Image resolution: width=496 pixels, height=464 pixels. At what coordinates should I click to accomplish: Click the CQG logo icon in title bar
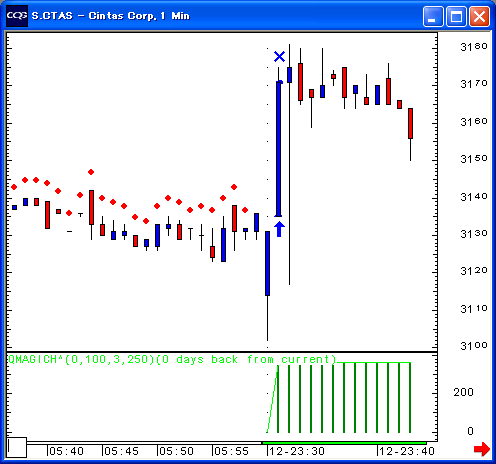coord(16,16)
